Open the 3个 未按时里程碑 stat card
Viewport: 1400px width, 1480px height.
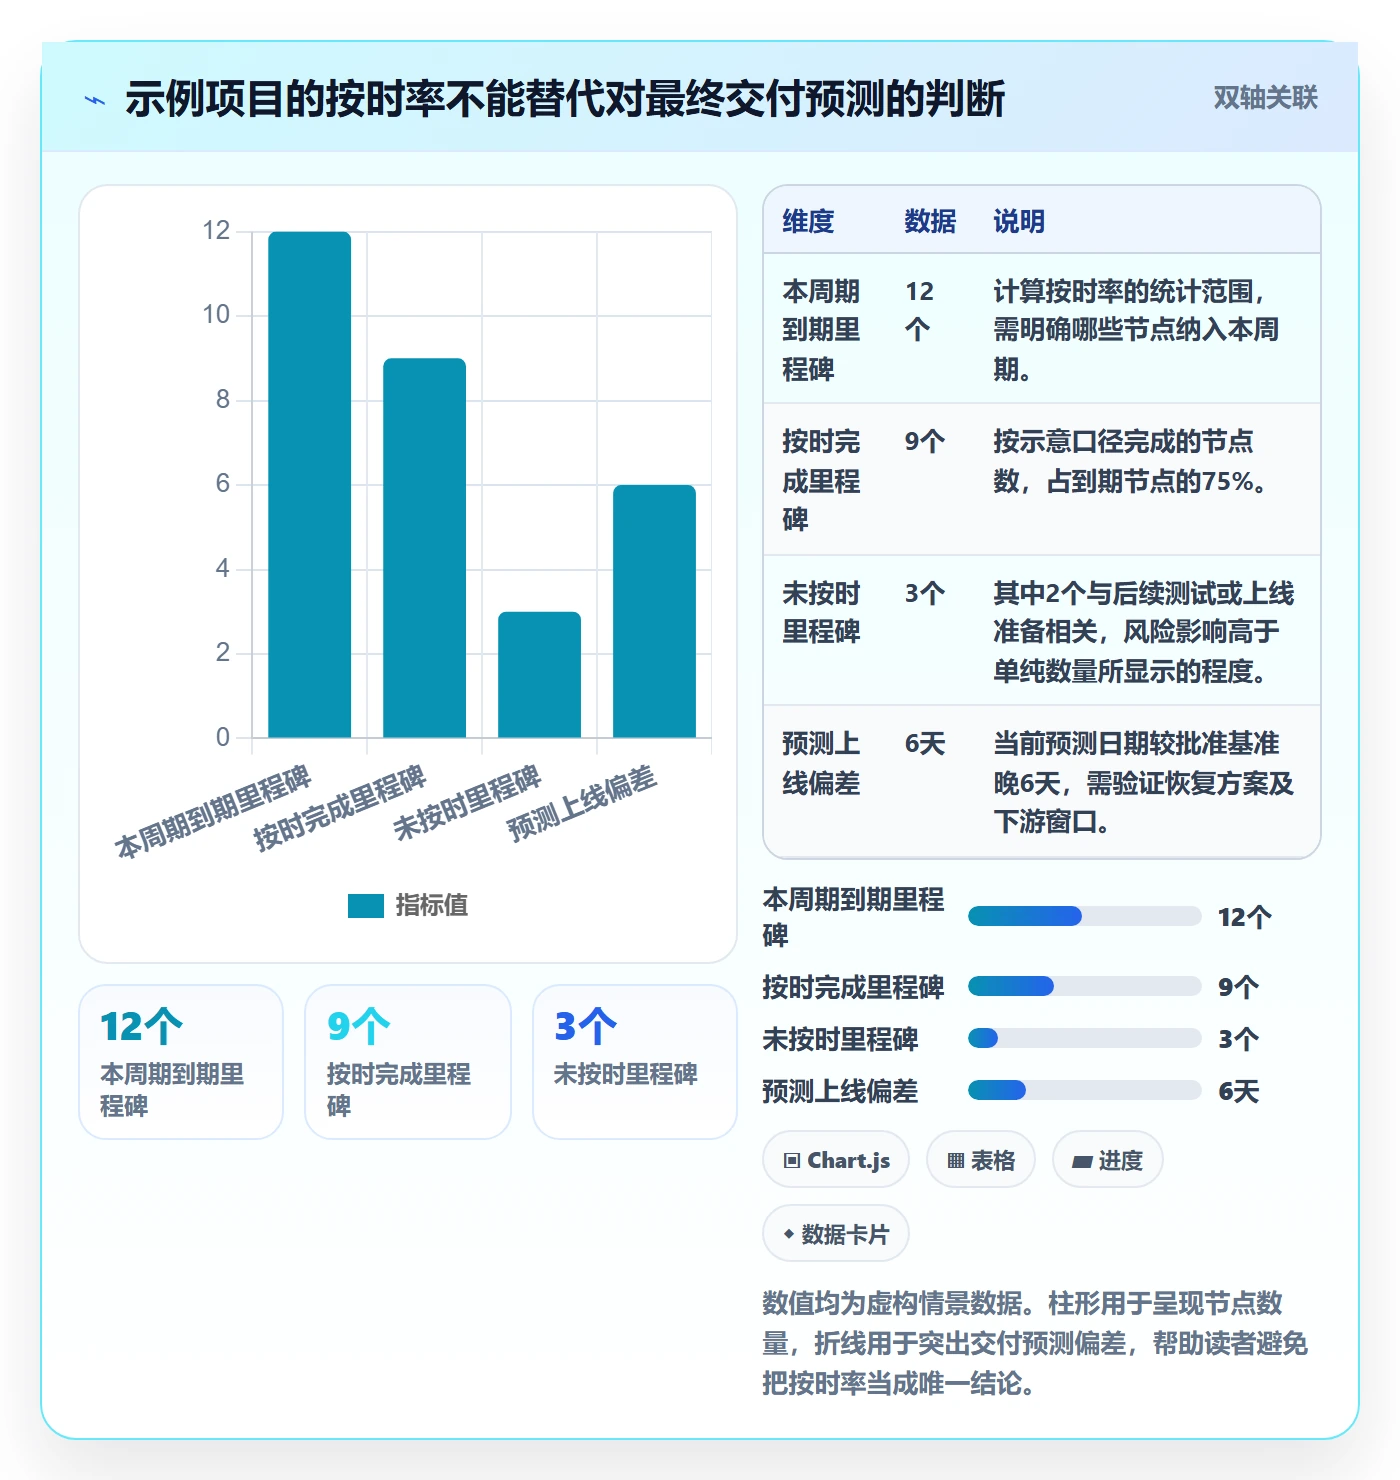pyautogui.click(x=635, y=1062)
